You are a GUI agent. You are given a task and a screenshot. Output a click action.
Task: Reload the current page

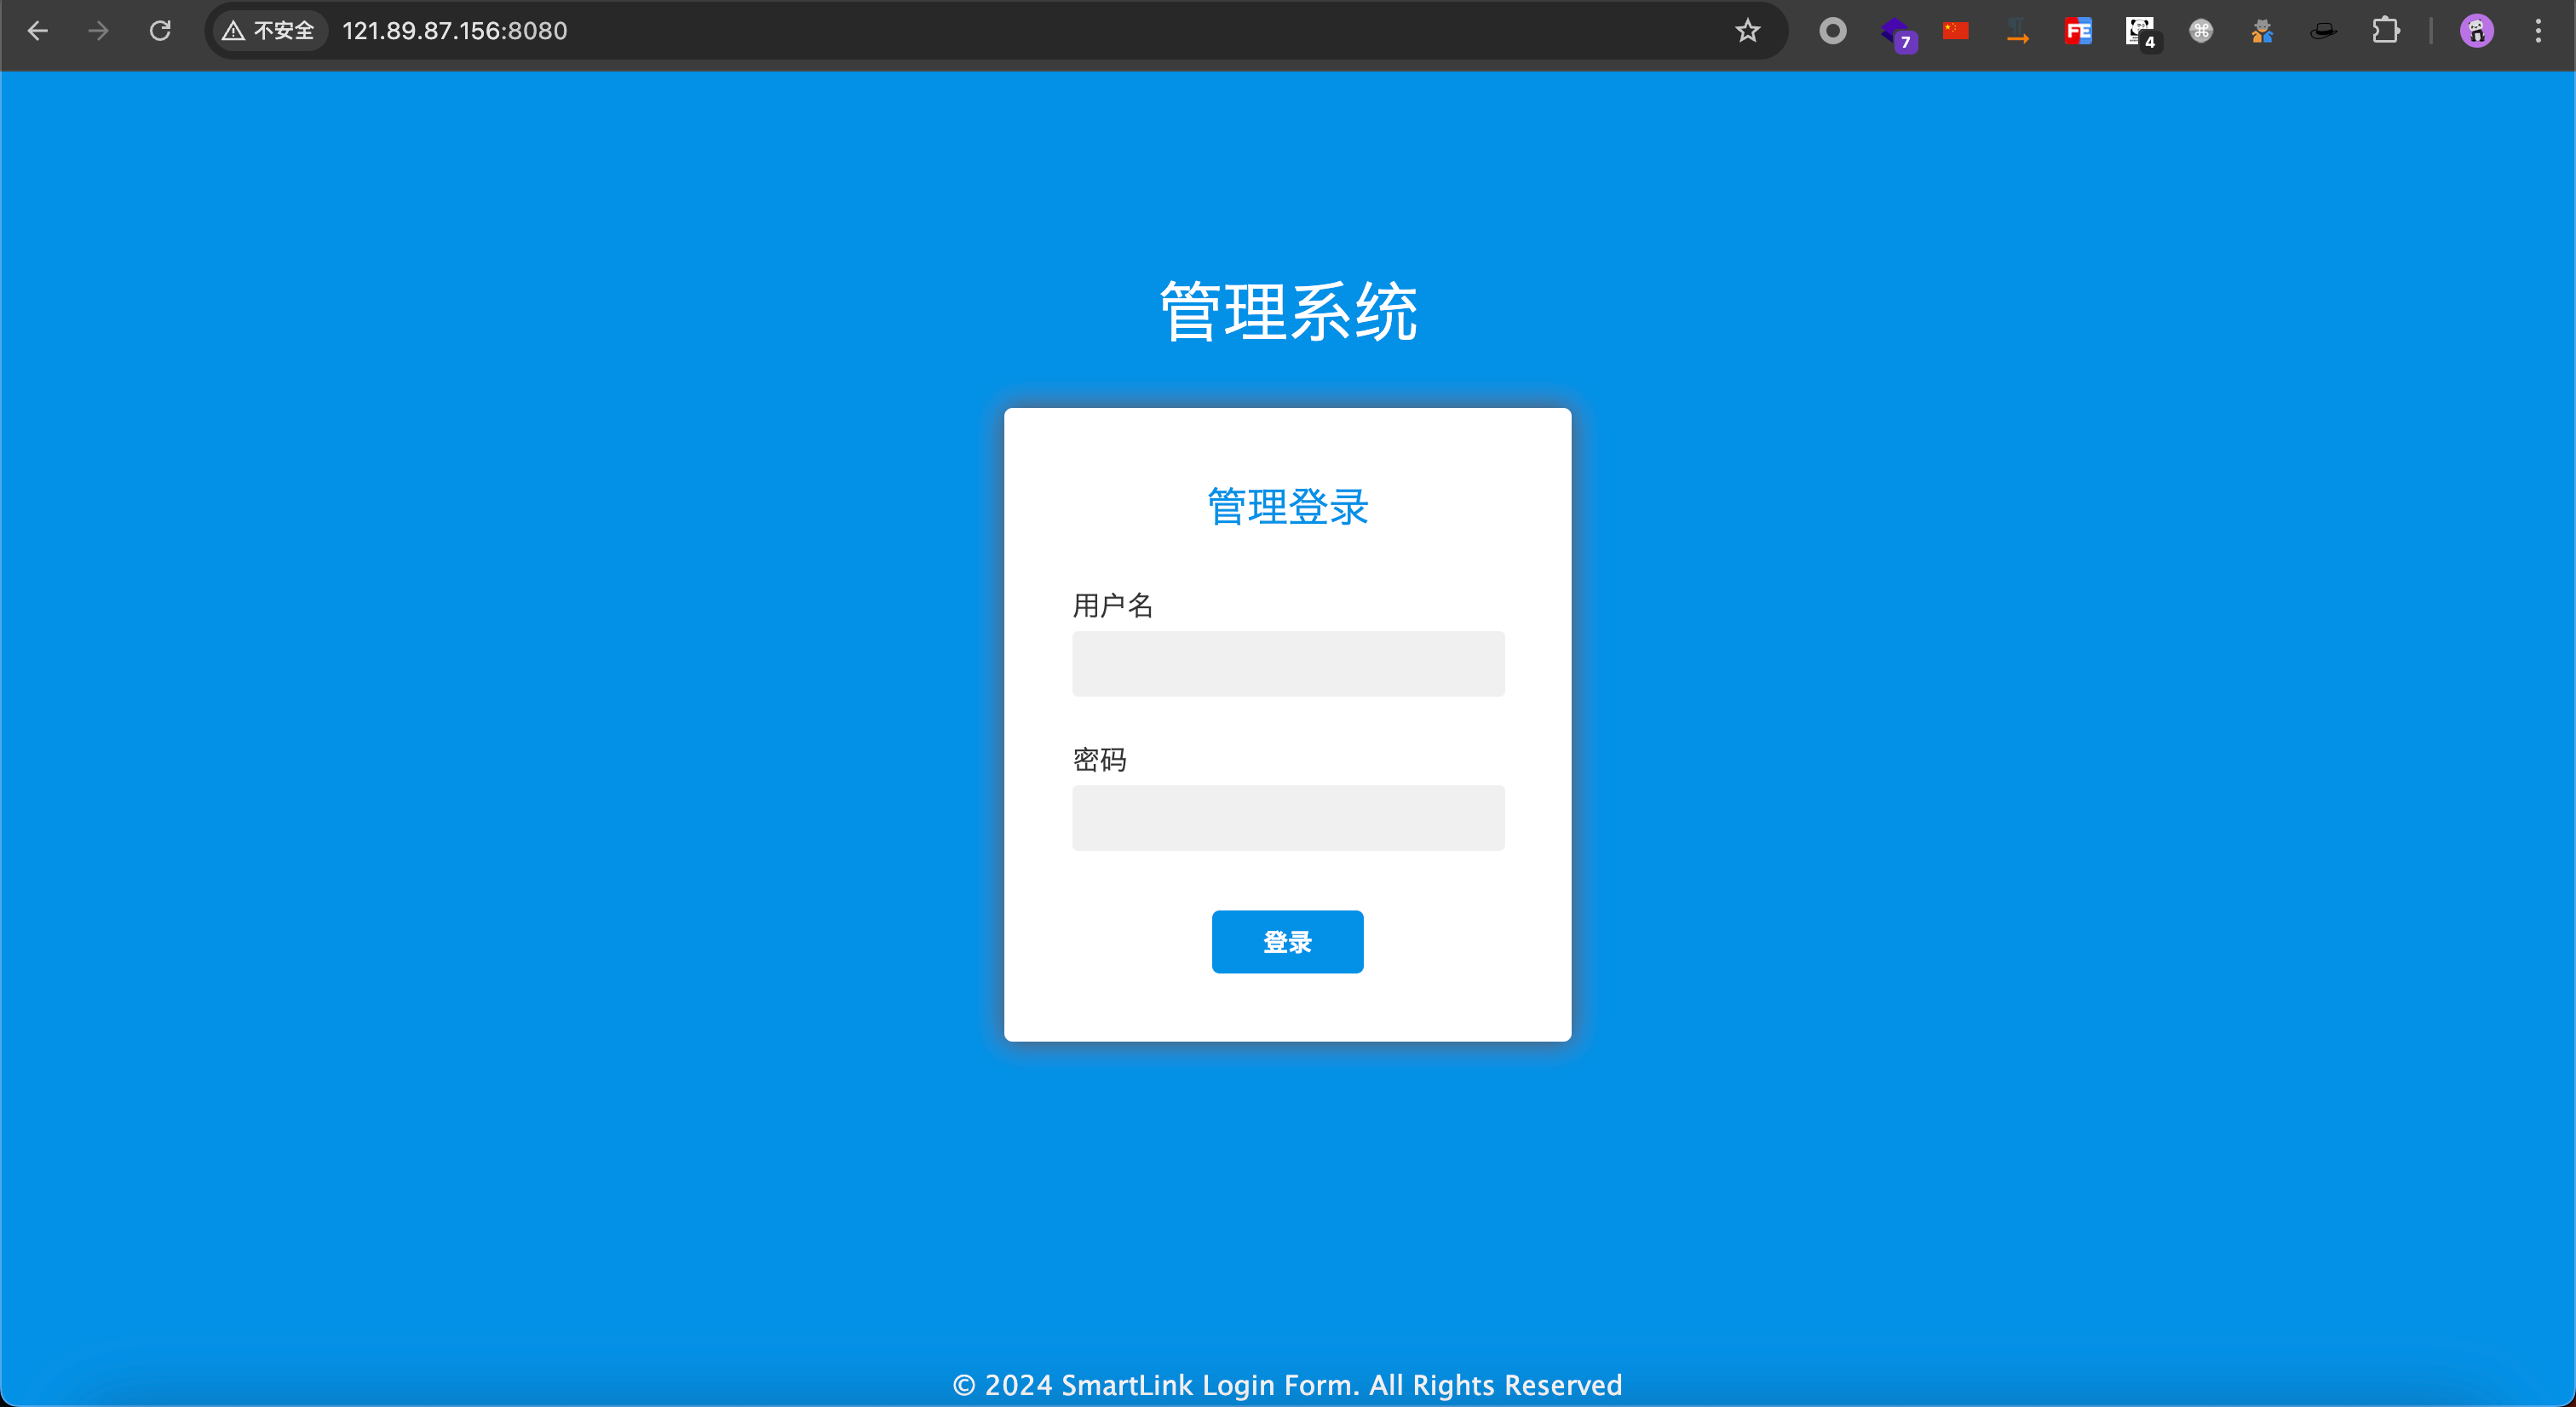[x=160, y=31]
